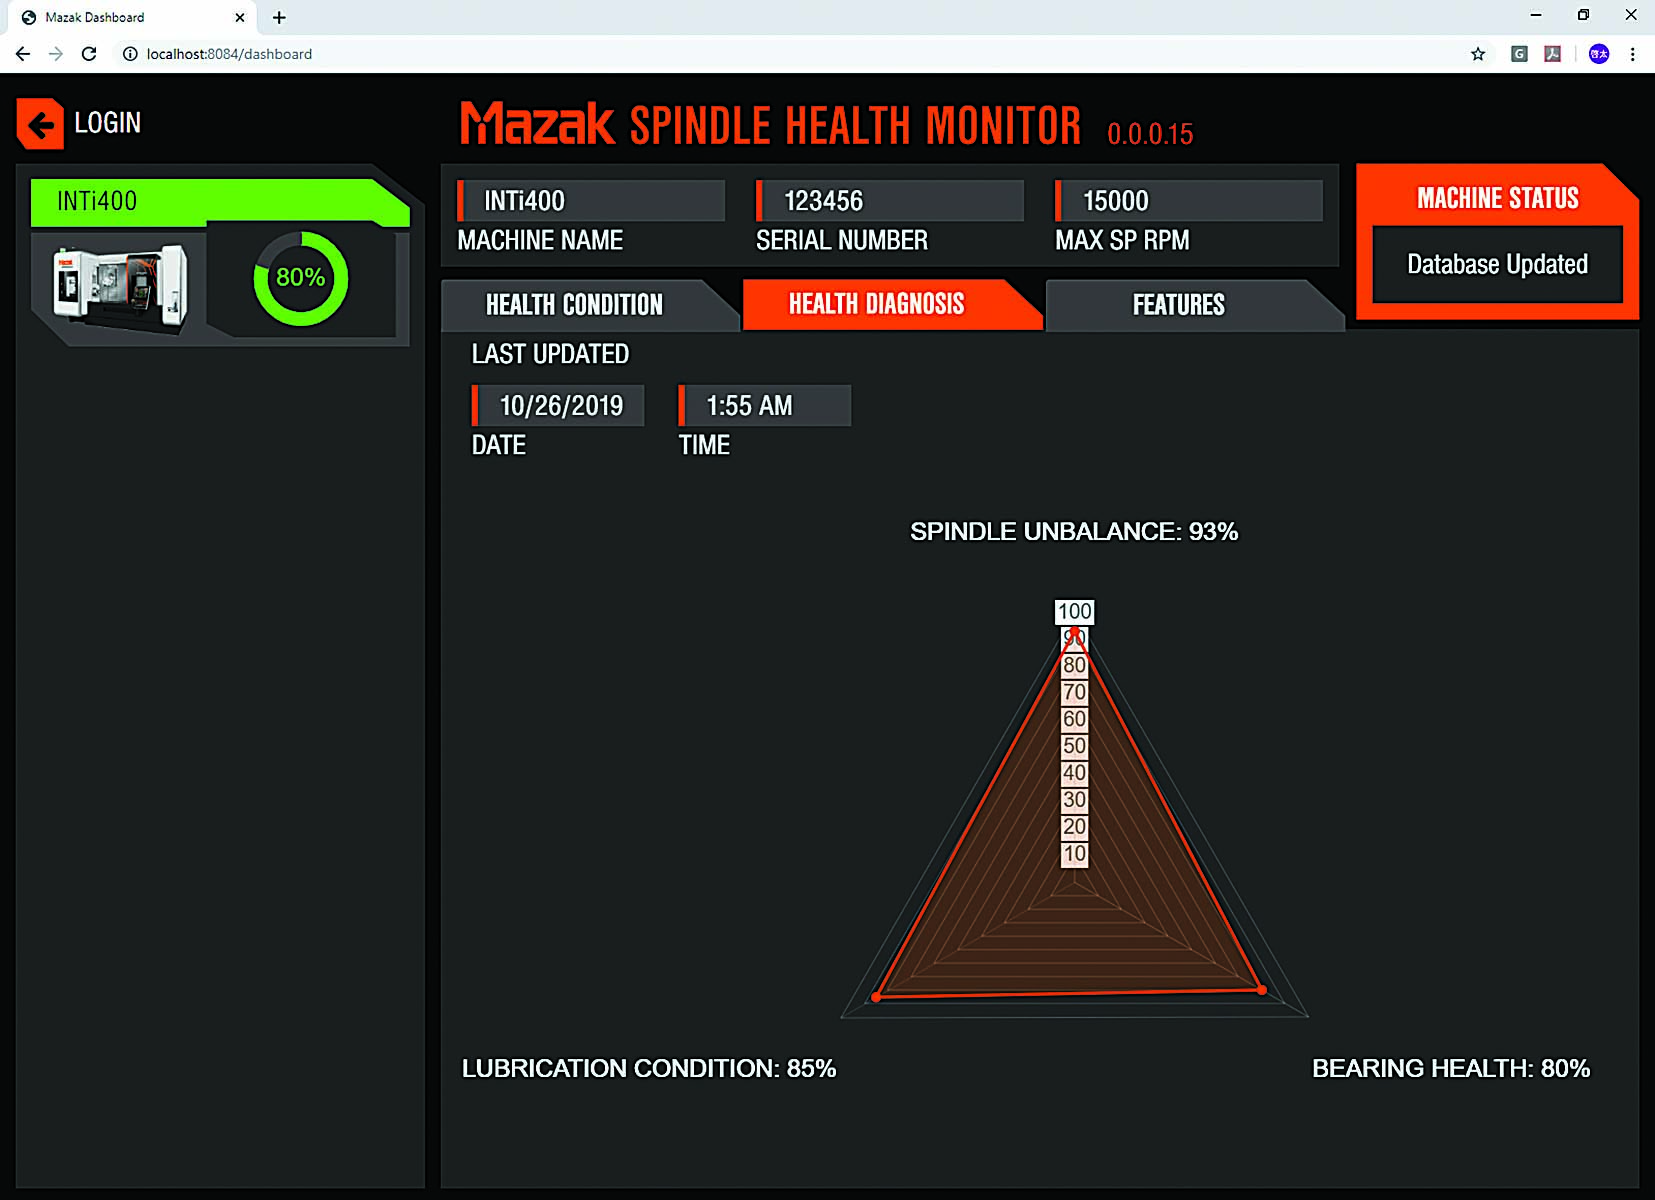Click the Bearing Health 80% label
This screenshot has height=1200, width=1655.
click(x=1451, y=1068)
